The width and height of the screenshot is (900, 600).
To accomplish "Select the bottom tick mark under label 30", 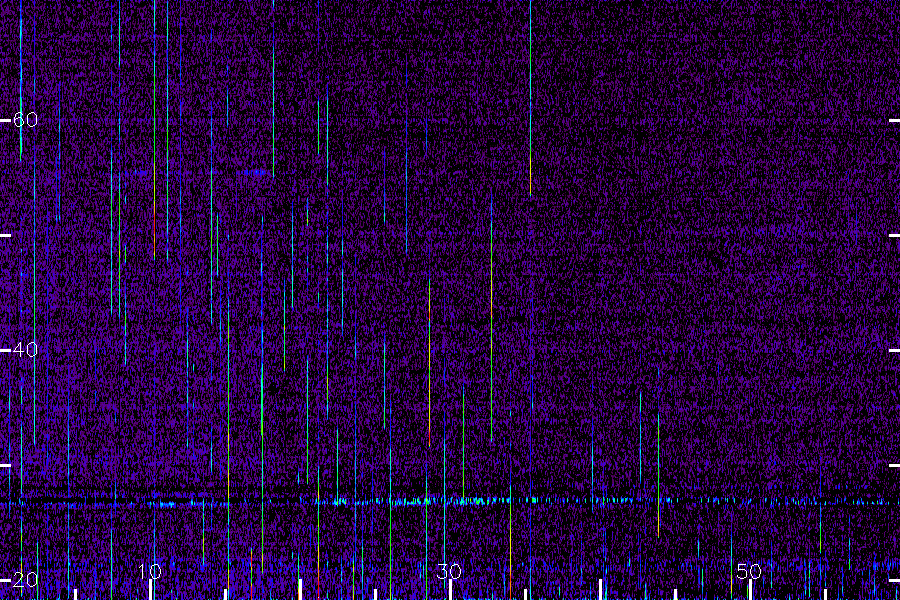I will [450, 590].
